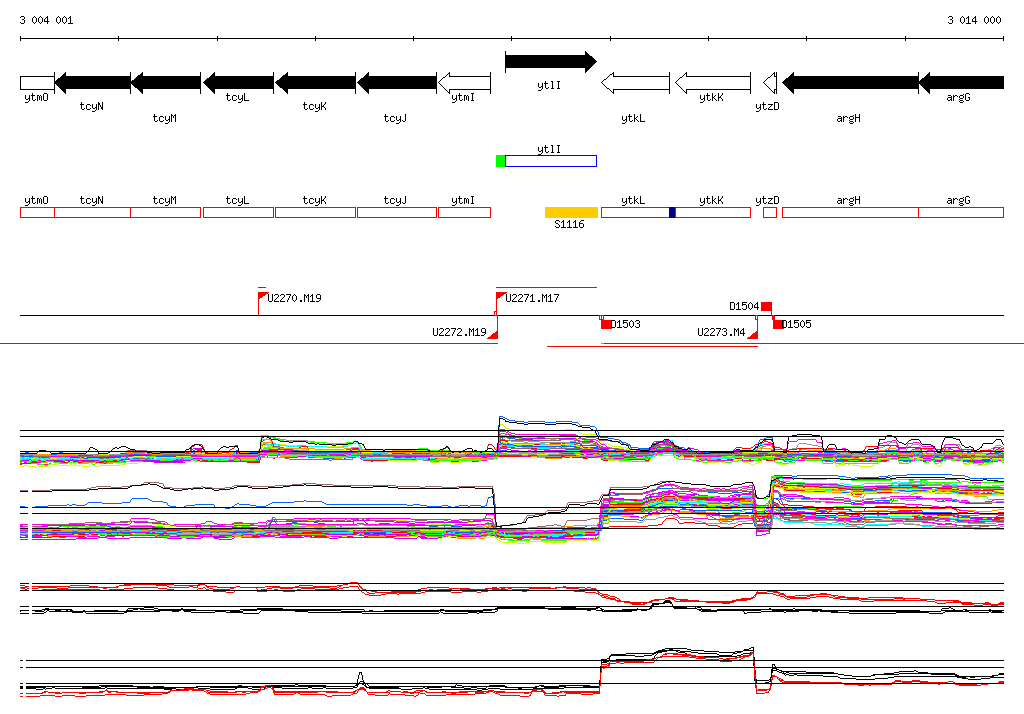Click the red-outlined ytkL annotation box

pyautogui.click(x=635, y=212)
